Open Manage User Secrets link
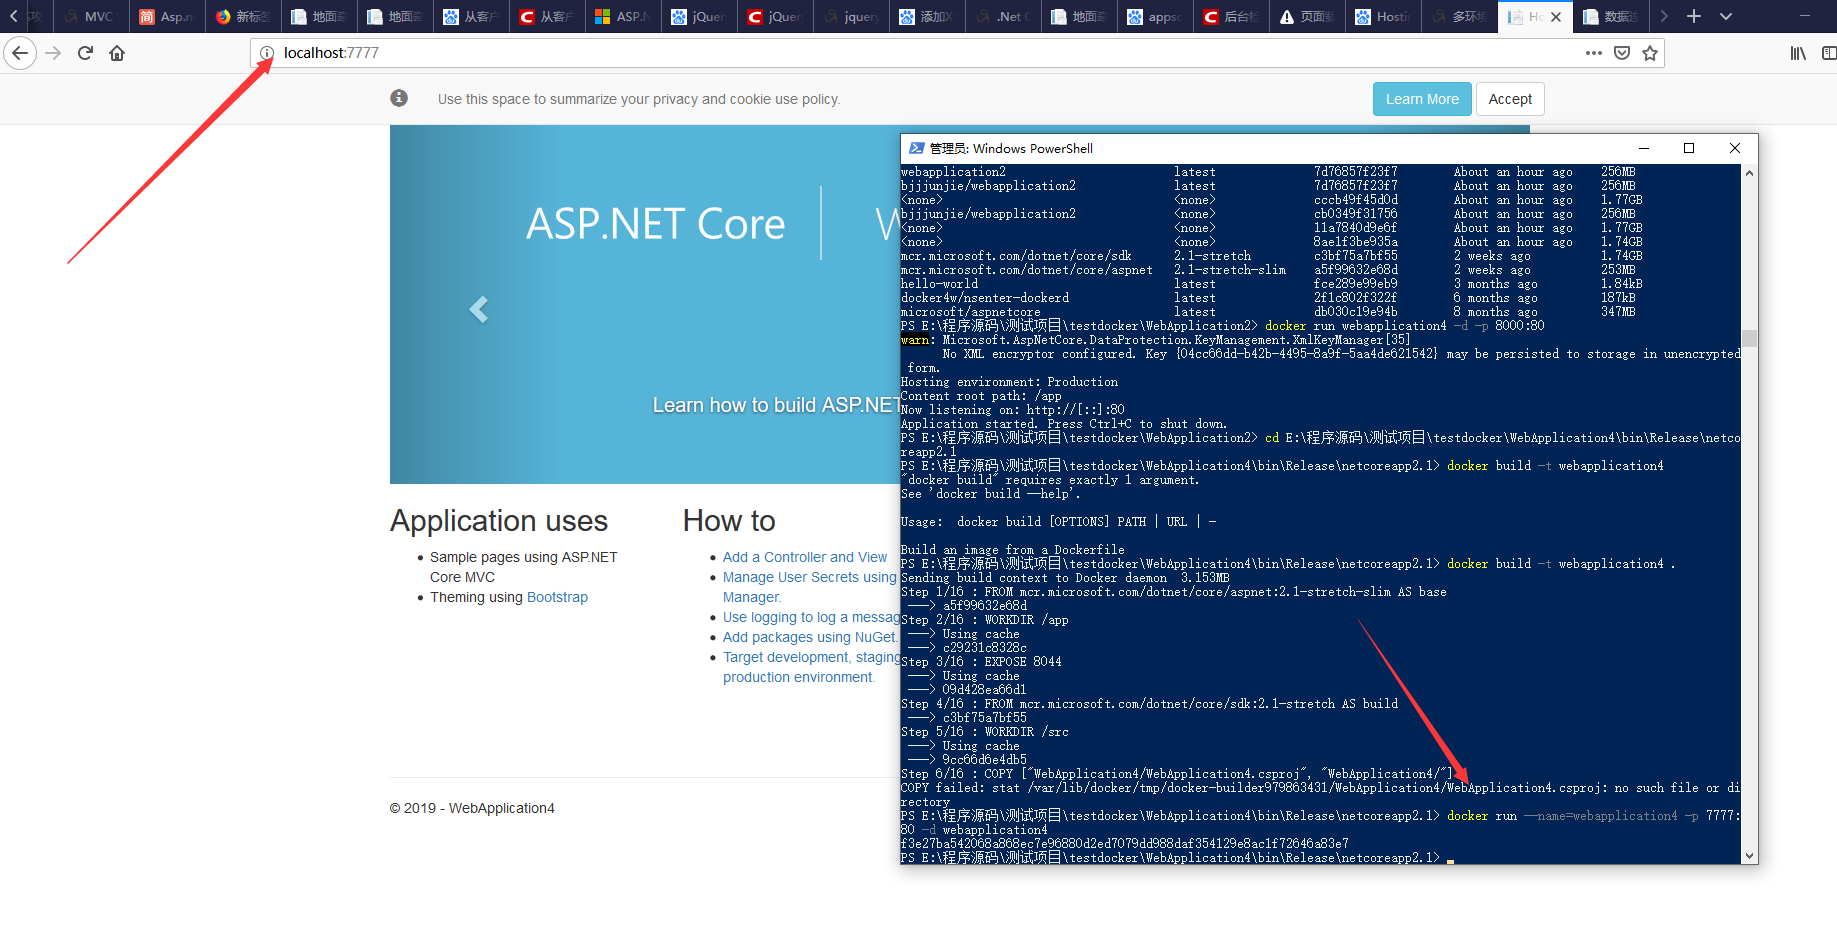Image resolution: width=1837 pixels, height=927 pixels. [809, 577]
